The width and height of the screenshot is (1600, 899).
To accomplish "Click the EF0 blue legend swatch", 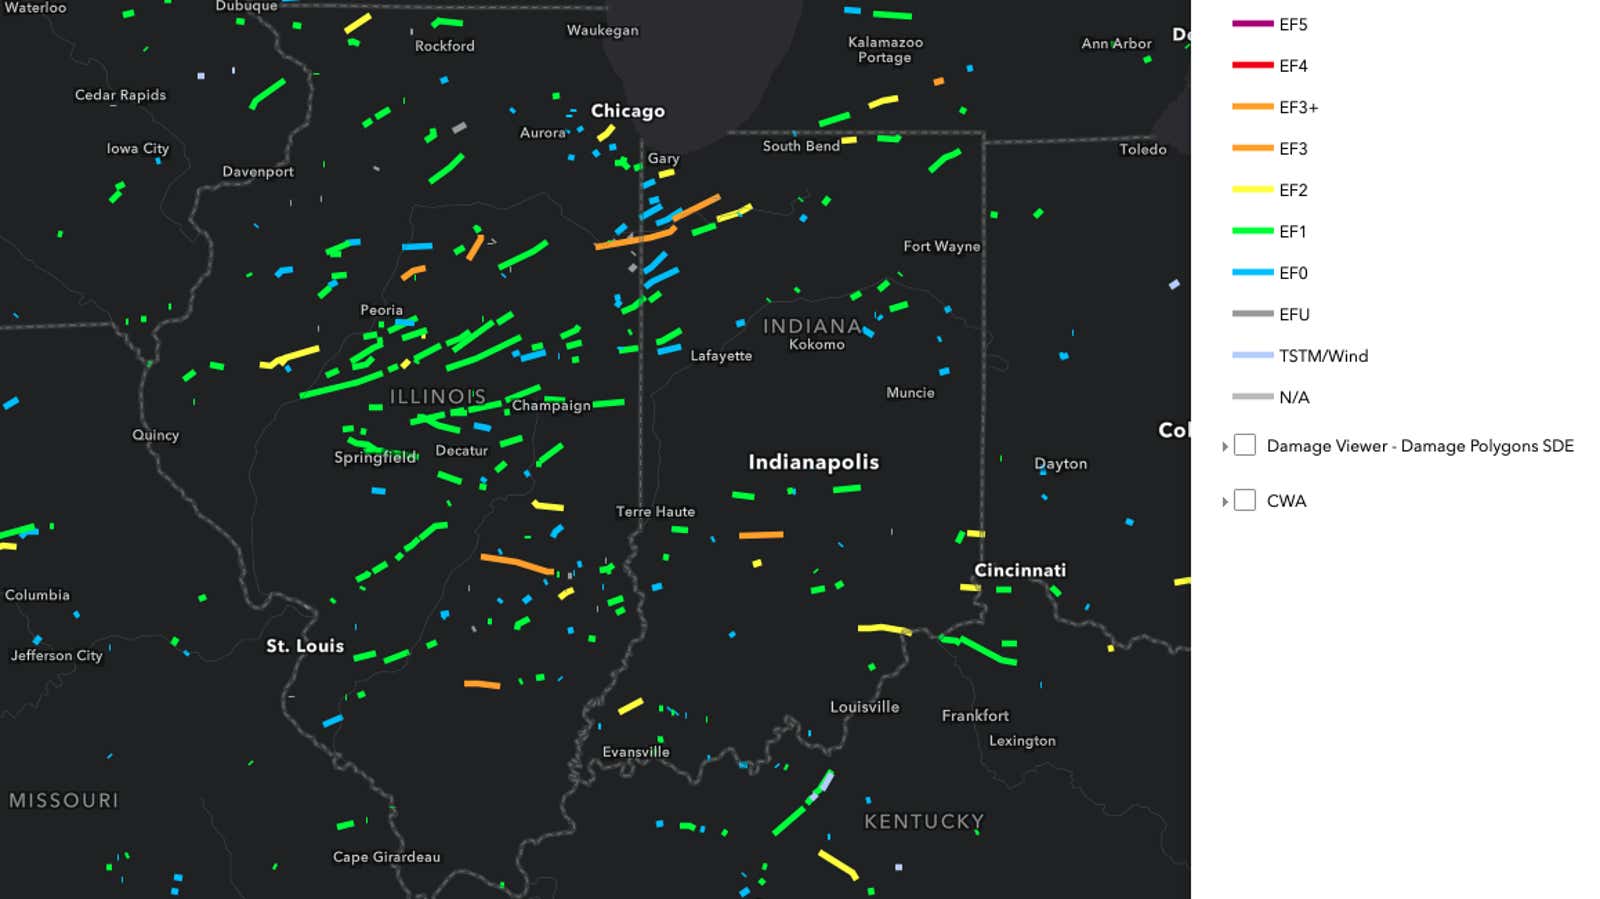I will [1252, 272].
